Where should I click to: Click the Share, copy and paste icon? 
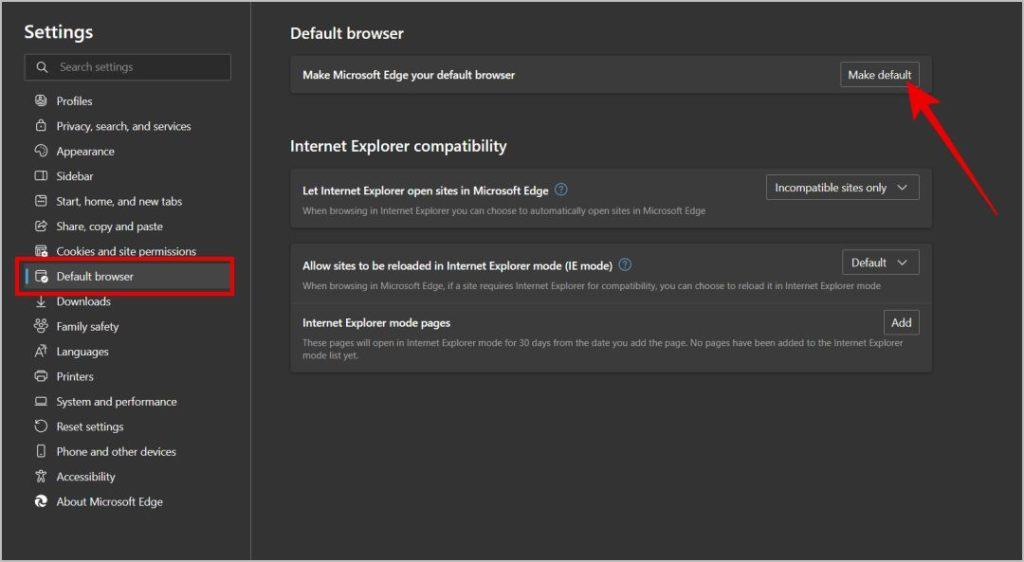coord(41,226)
